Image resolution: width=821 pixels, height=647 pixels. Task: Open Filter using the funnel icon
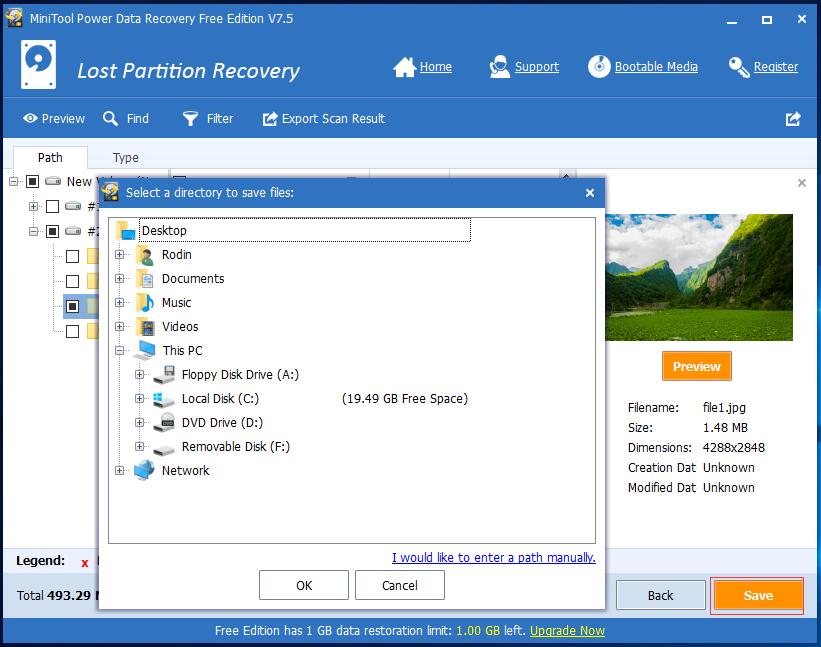[x=190, y=118]
